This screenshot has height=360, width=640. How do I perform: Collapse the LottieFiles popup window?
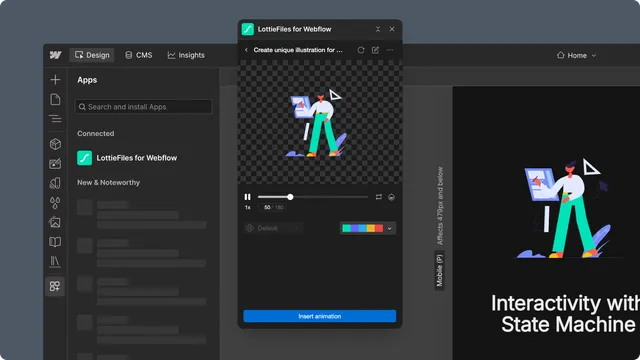pos(378,29)
